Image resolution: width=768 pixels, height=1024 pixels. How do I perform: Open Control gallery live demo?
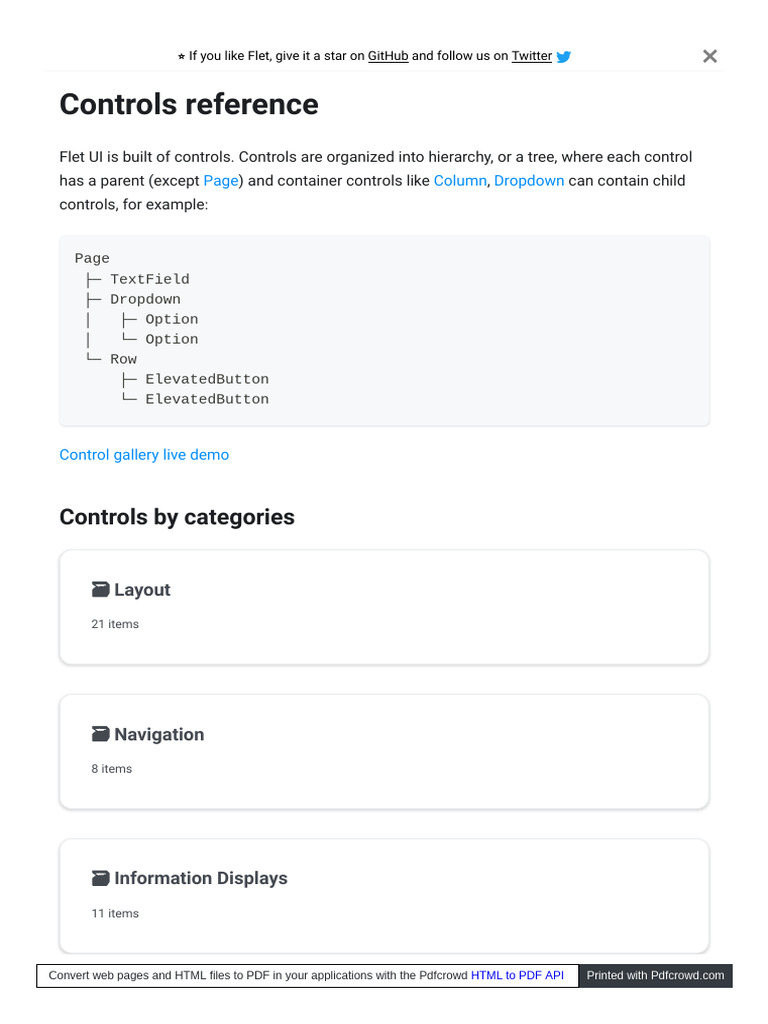144,455
